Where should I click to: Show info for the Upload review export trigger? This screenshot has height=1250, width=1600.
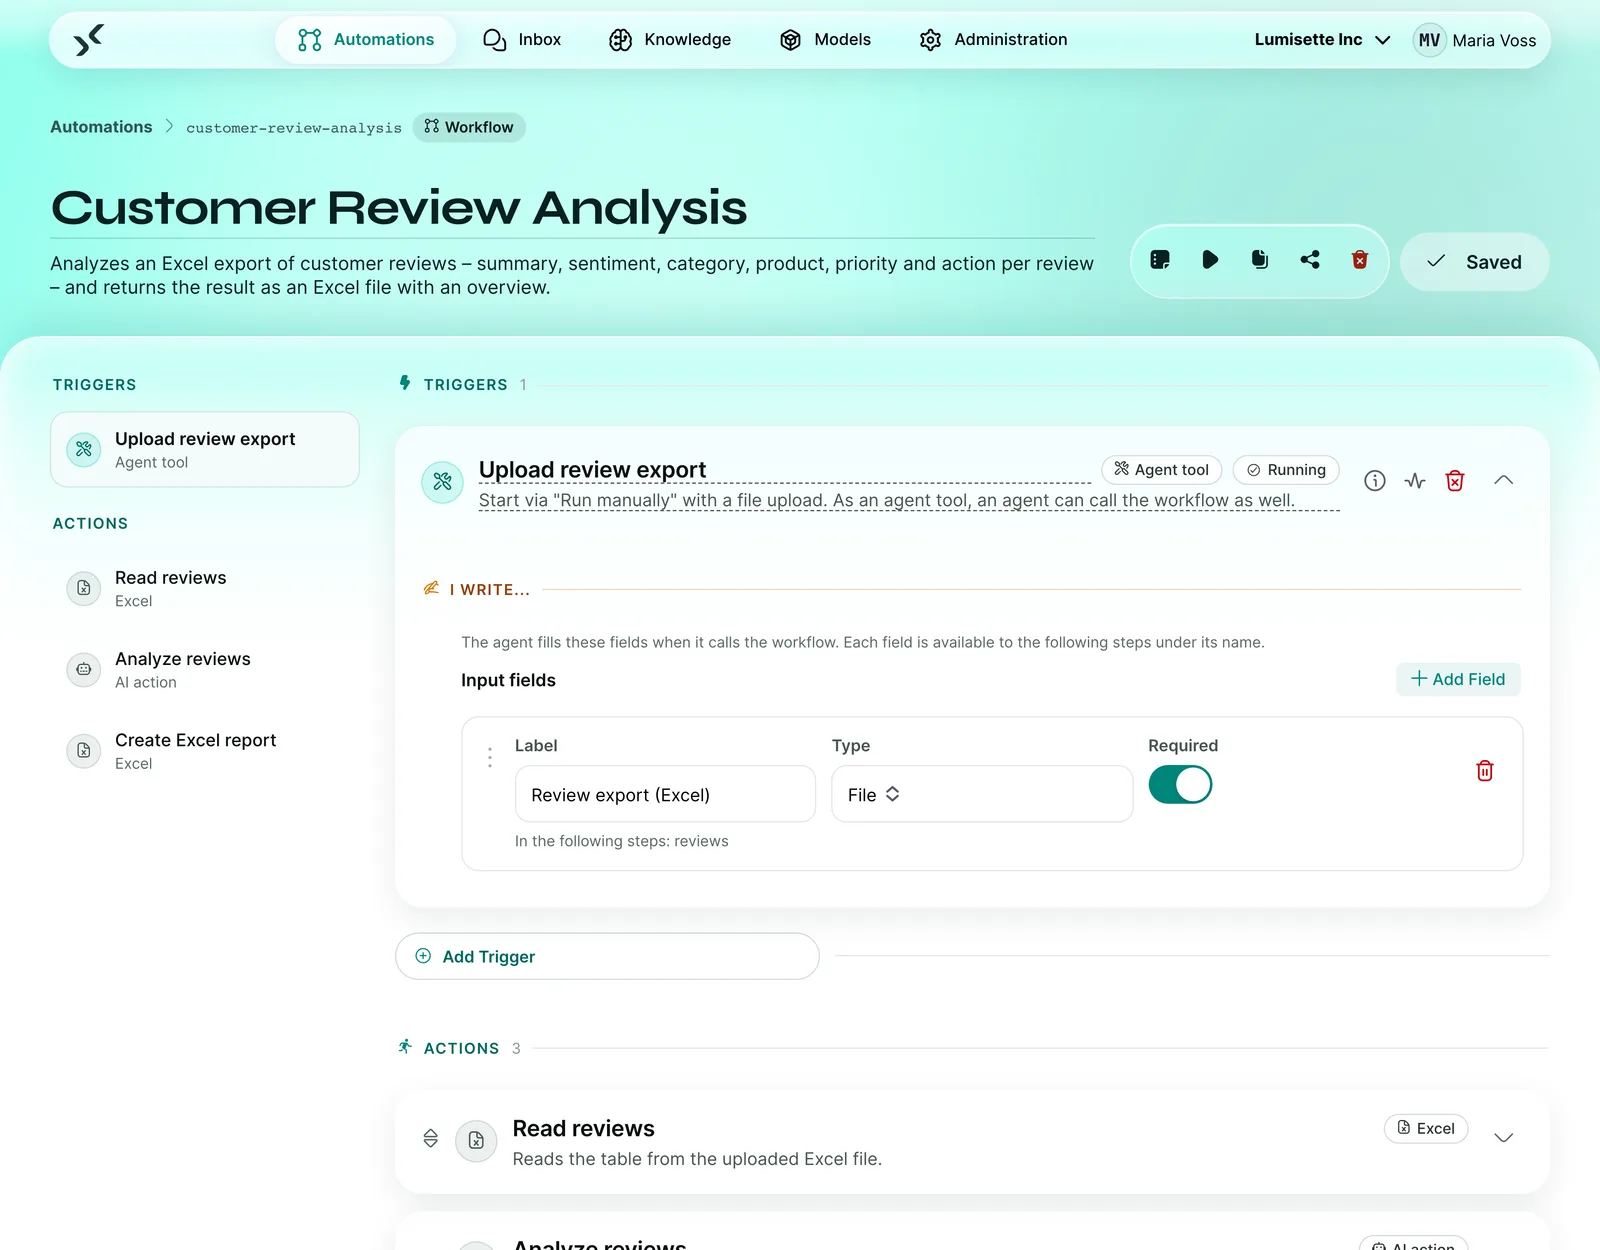click(1375, 481)
